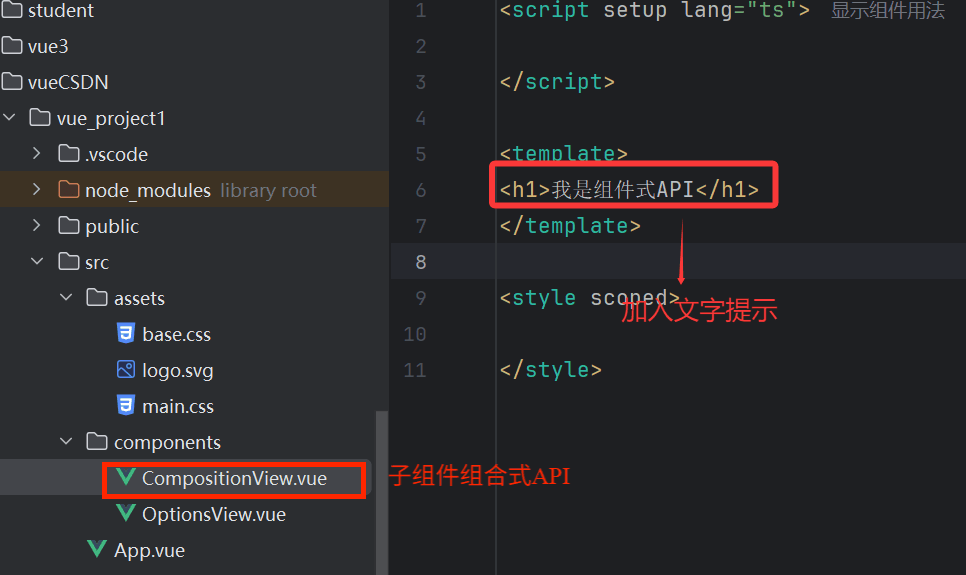Click the Vue icon of OptionsView.vue
Image resolution: width=966 pixels, height=575 pixels.
coord(126,512)
